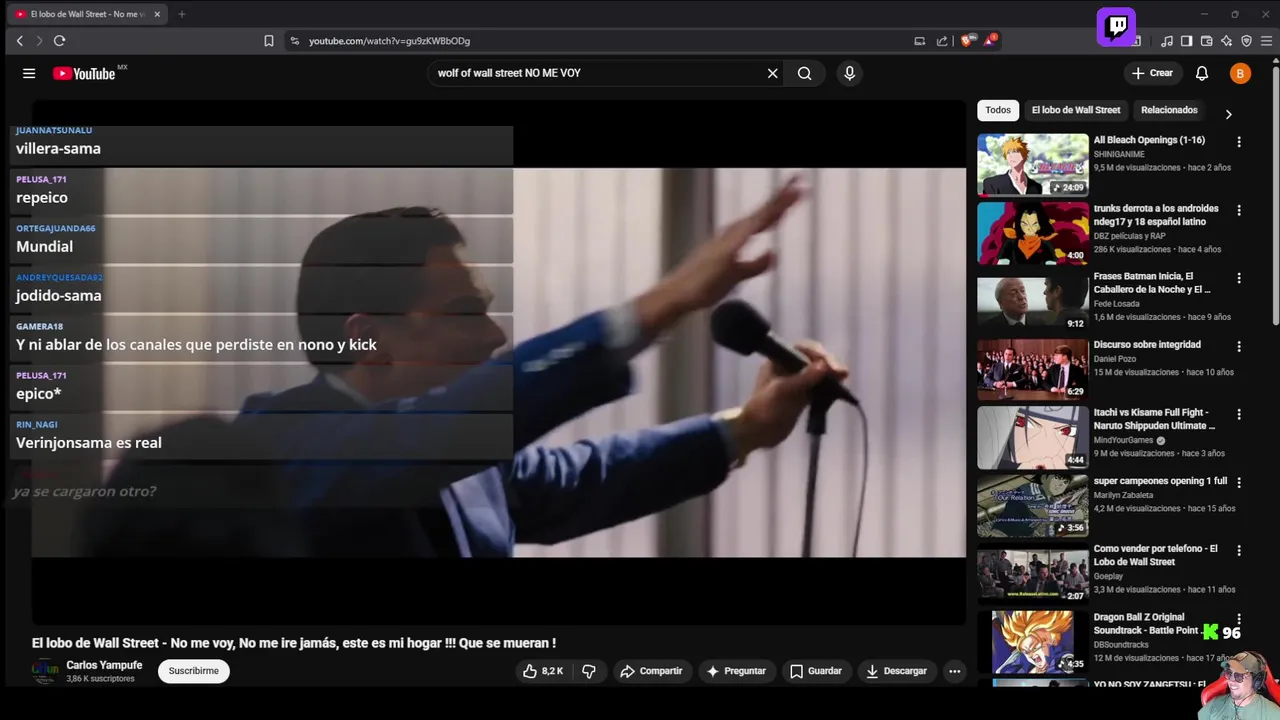Open the Como vender por telefono title
This screenshot has height=720, width=1280.
click(1156, 555)
